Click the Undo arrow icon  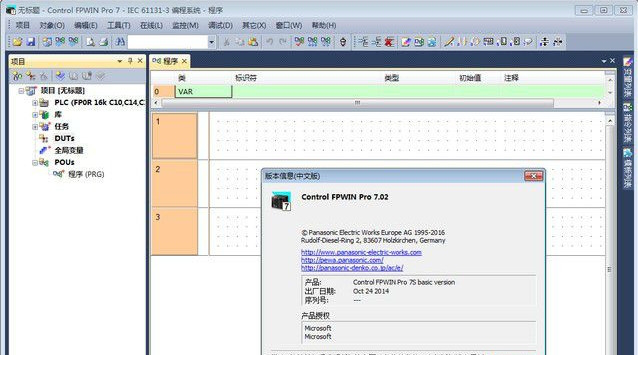269,41
